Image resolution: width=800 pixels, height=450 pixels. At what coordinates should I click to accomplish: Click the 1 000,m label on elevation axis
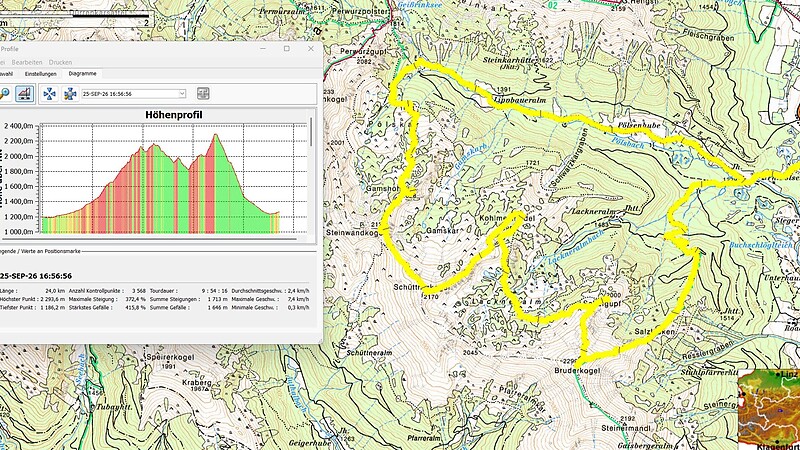click(x=17, y=232)
